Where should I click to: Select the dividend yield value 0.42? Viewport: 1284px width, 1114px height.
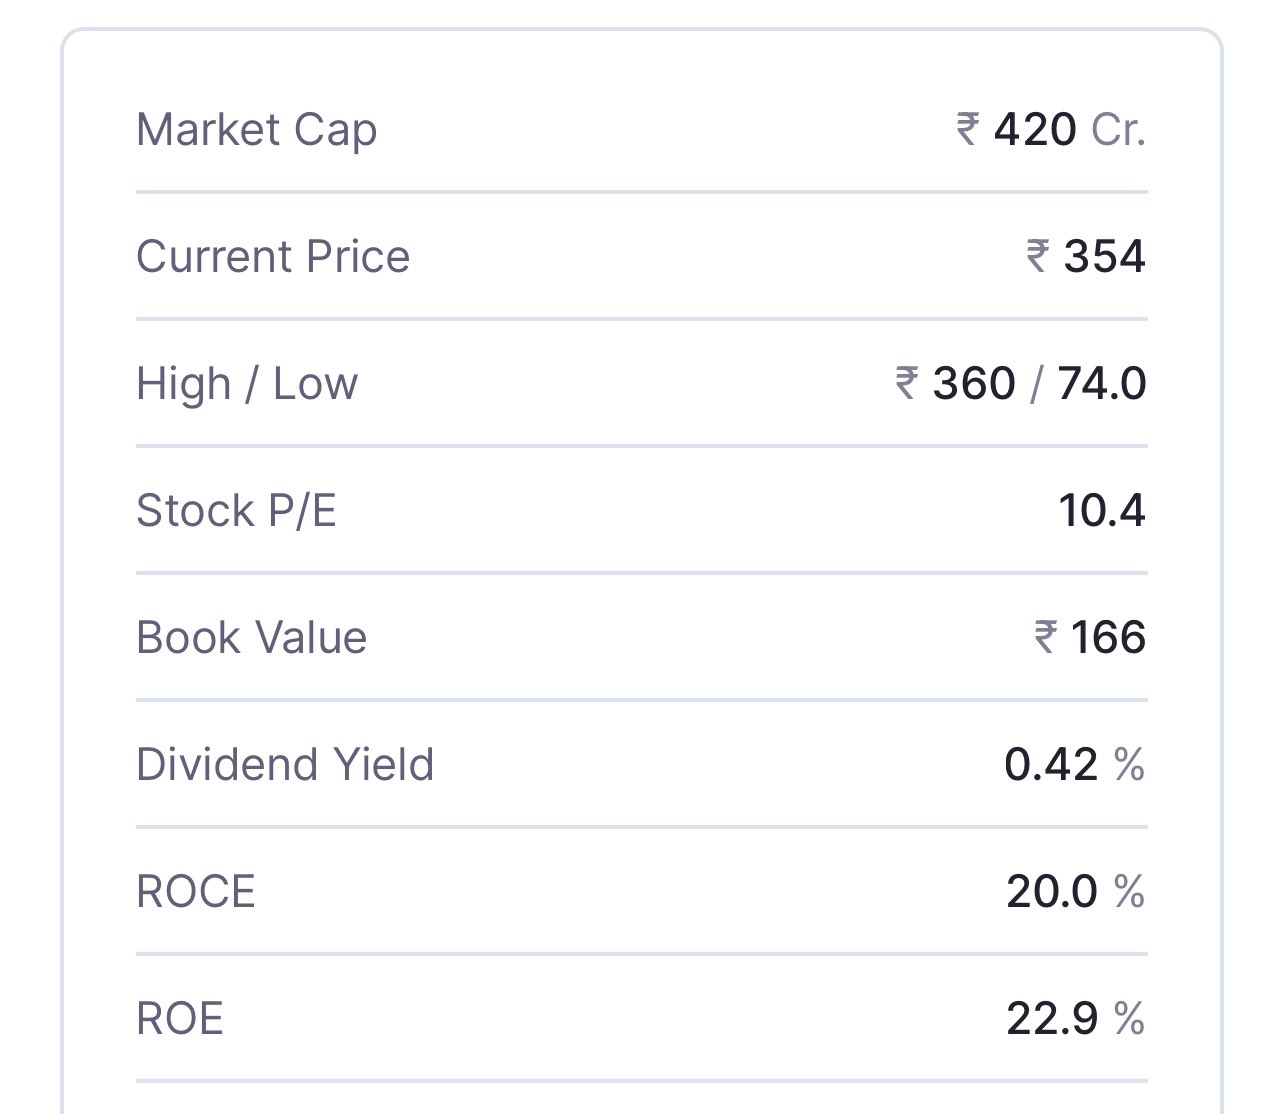[1051, 765]
